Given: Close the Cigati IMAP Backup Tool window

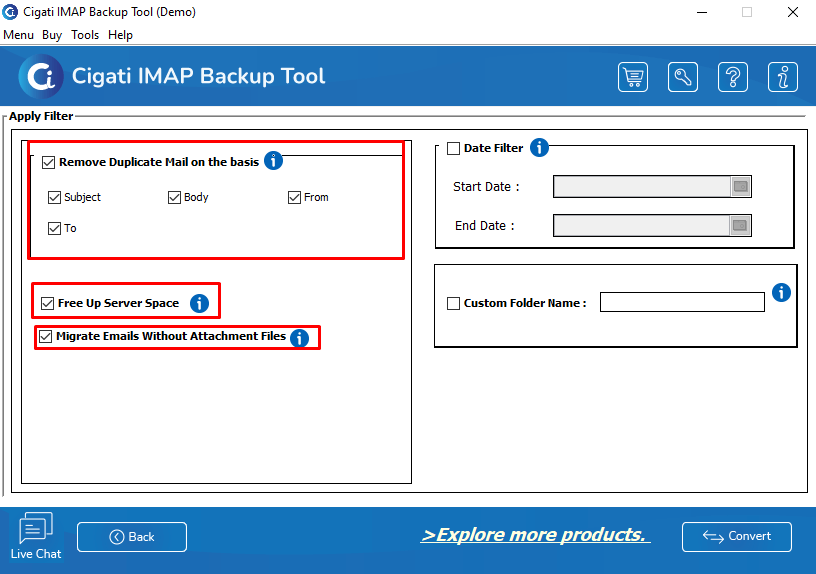Looking at the screenshot, I should [793, 12].
